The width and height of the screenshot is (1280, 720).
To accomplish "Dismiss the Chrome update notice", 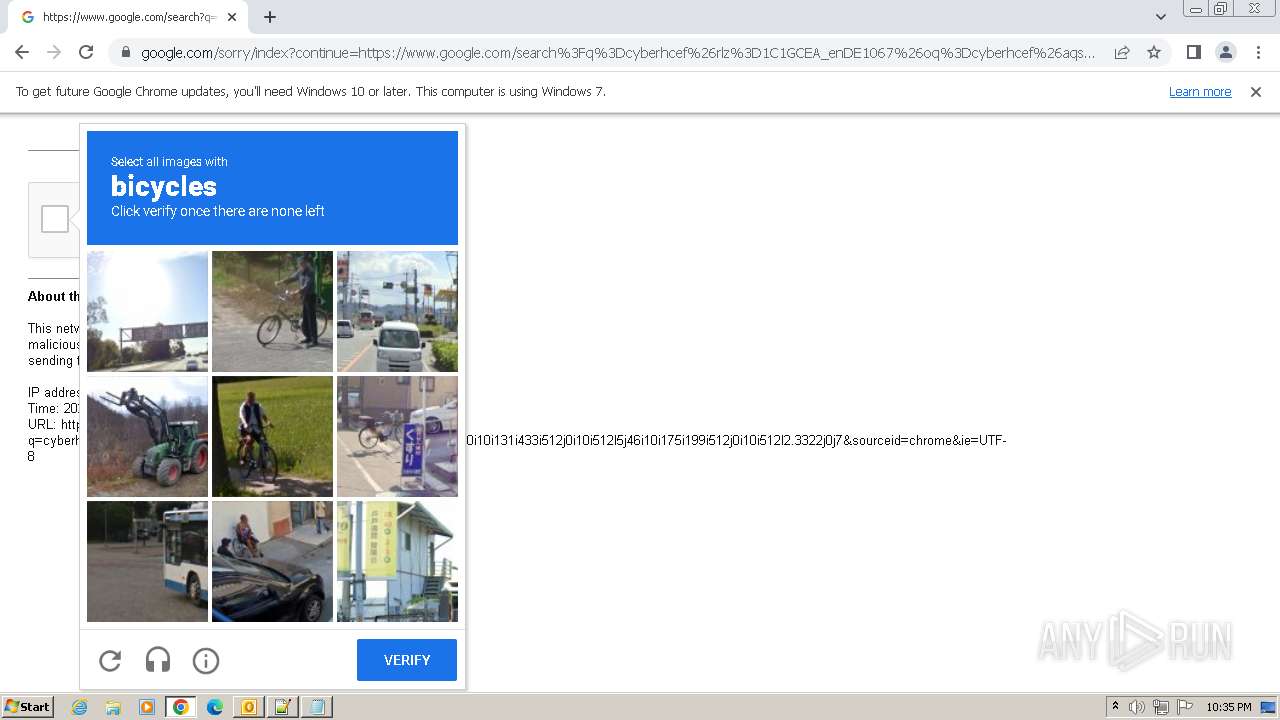I will (1256, 92).
